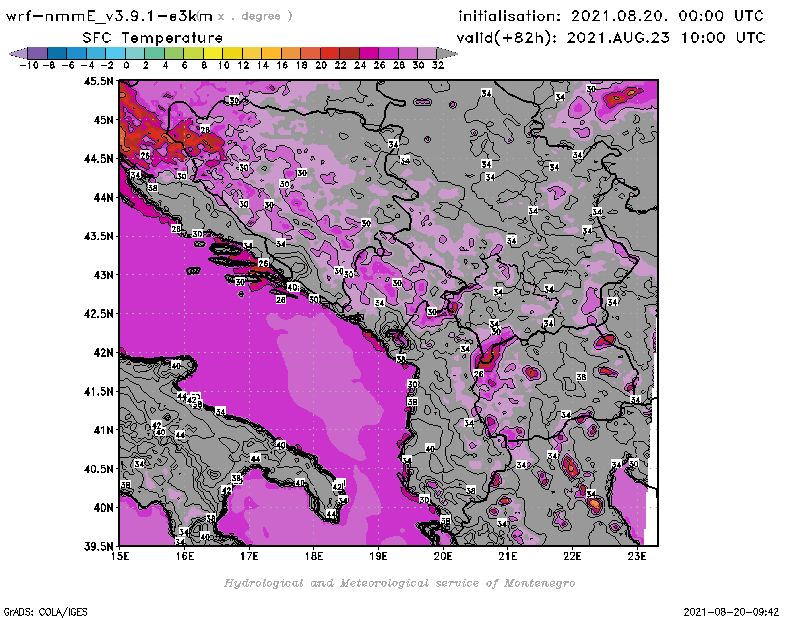Select the '43.5N' latitude label

click(x=98, y=236)
